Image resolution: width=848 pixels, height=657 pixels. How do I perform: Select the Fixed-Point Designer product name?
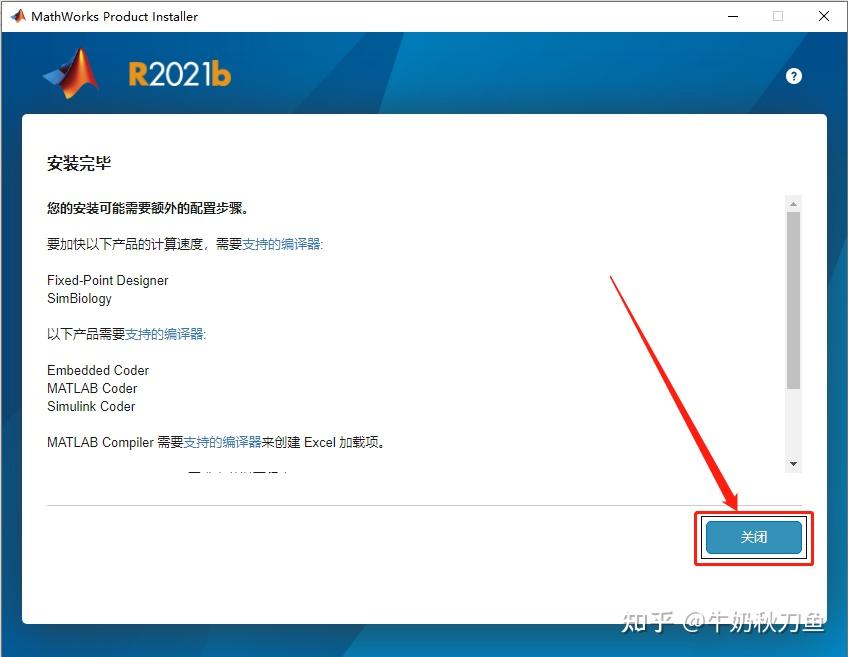[x=107, y=280]
